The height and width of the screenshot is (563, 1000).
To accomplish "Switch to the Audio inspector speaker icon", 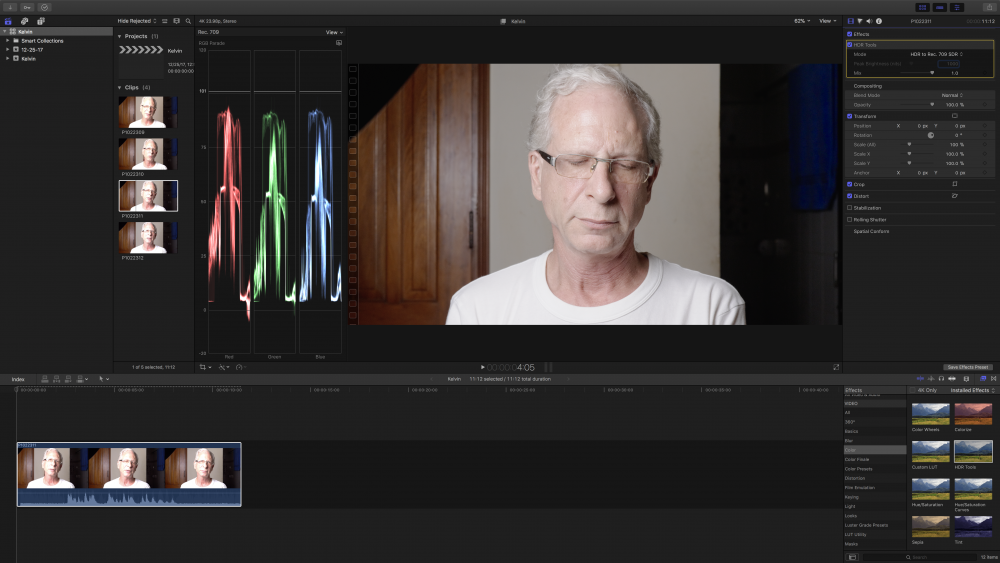I will coord(868,20).
